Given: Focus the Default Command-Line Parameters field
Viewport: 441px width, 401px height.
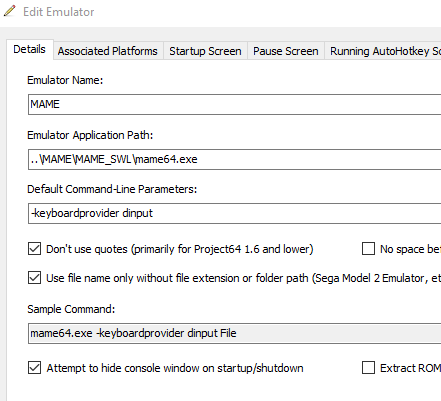Looking at the screenshot, I should (x=235, y=213).
